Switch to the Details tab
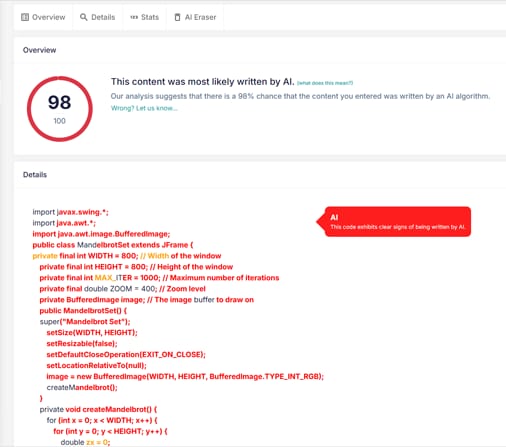The image size is (506, 447). tap(98, 17)
